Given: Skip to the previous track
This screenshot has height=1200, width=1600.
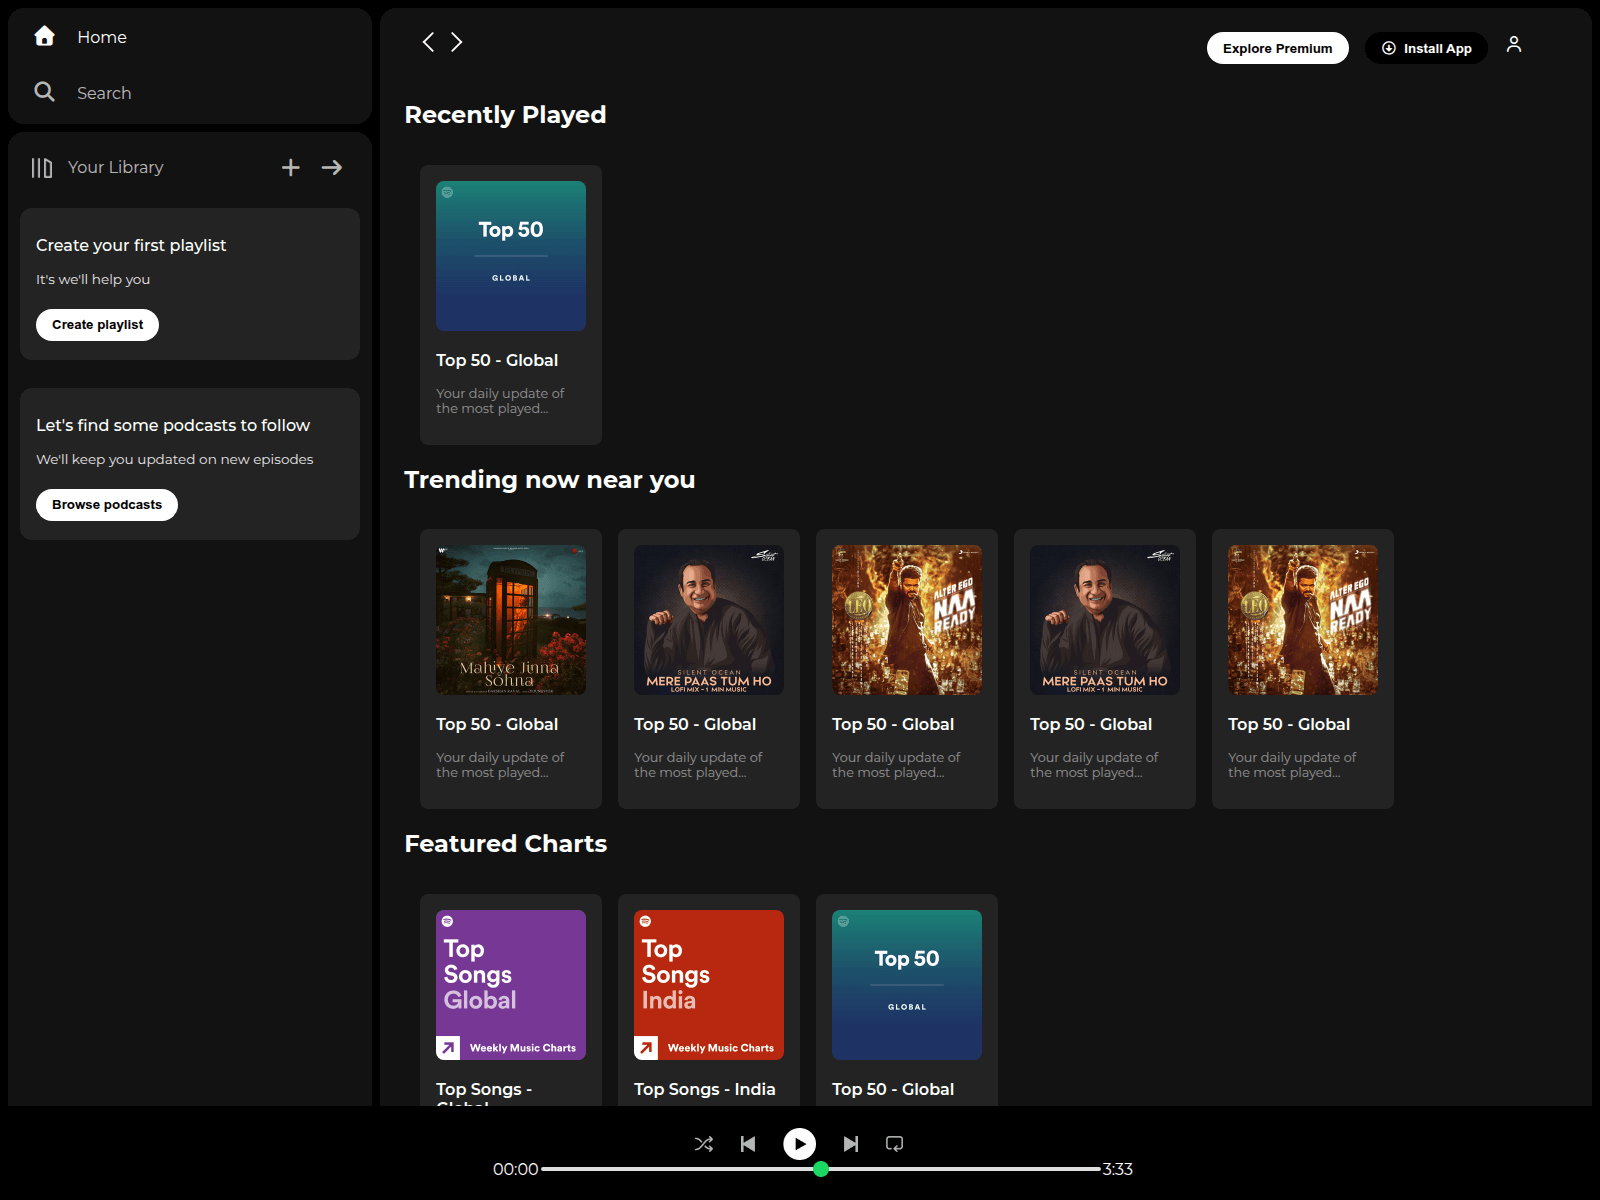Looking at the screenshot, I should coord(748,1144).
